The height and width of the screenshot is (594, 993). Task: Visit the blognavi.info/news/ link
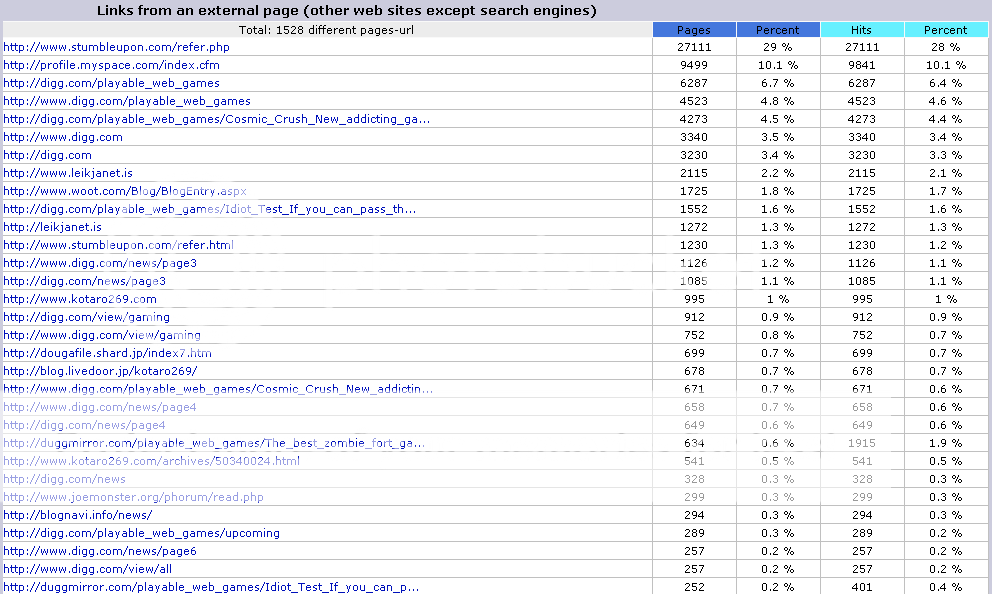pos(77,515)
